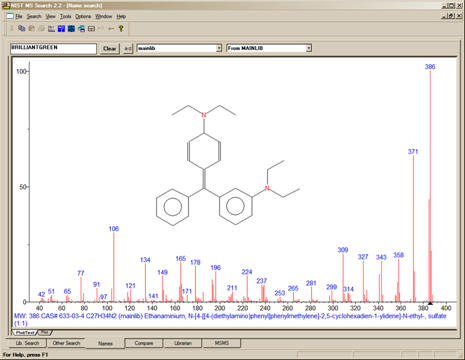
Task: Click the a-z sort button
Action: click(x=128, y=49)
